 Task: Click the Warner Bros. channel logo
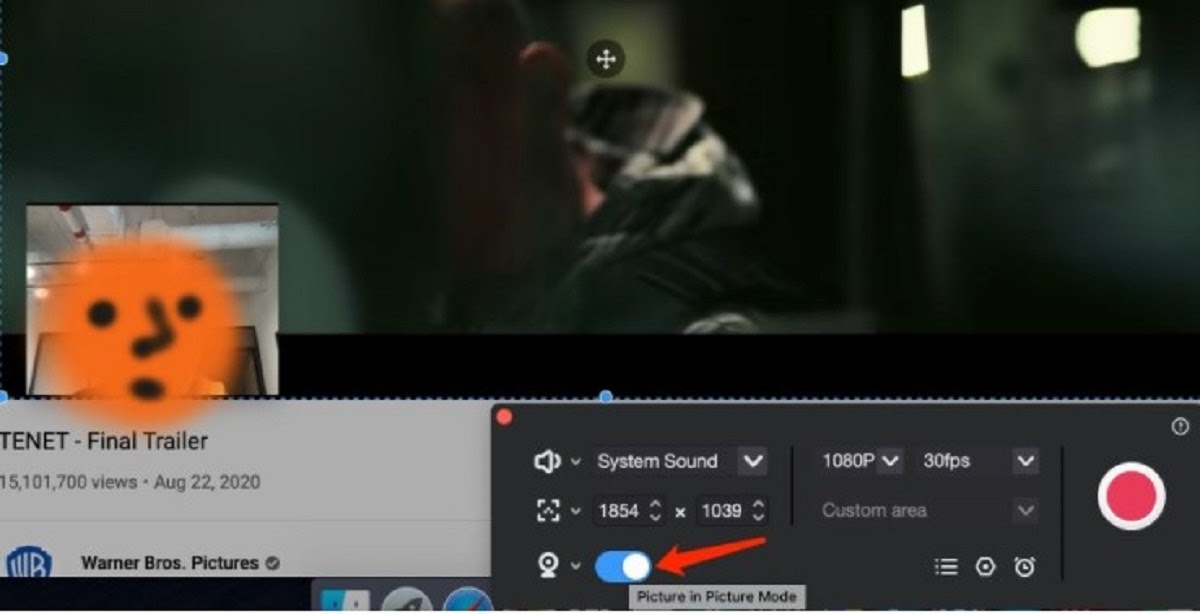(x=28, y=562)
